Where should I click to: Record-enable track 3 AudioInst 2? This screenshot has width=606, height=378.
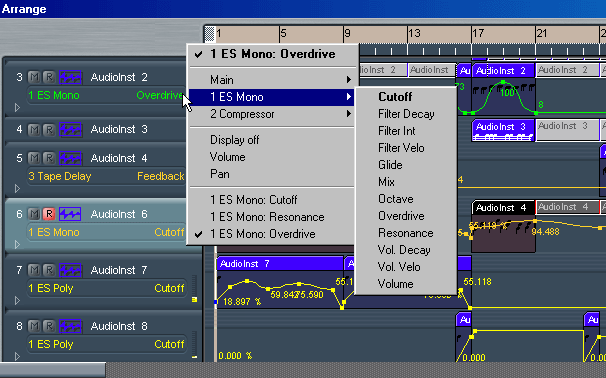tap(49, 77)
